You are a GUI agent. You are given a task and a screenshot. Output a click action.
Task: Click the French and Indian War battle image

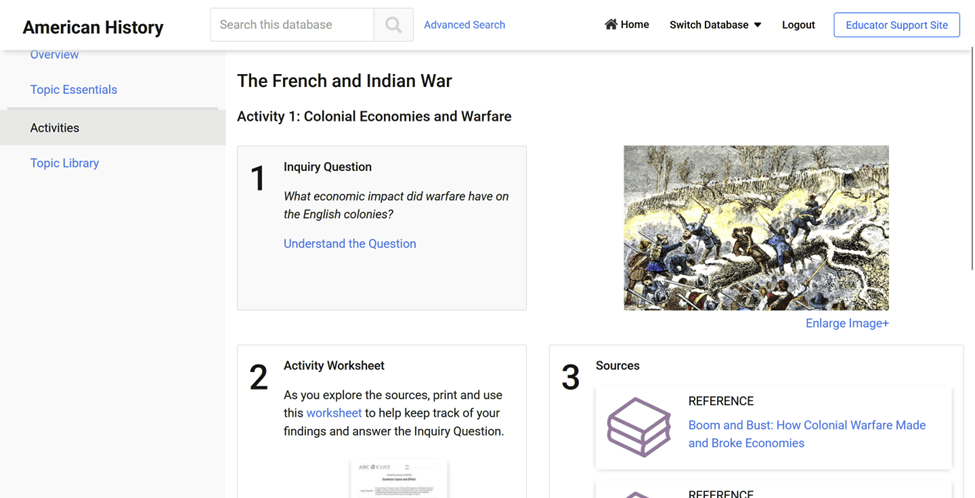(756, 228)
